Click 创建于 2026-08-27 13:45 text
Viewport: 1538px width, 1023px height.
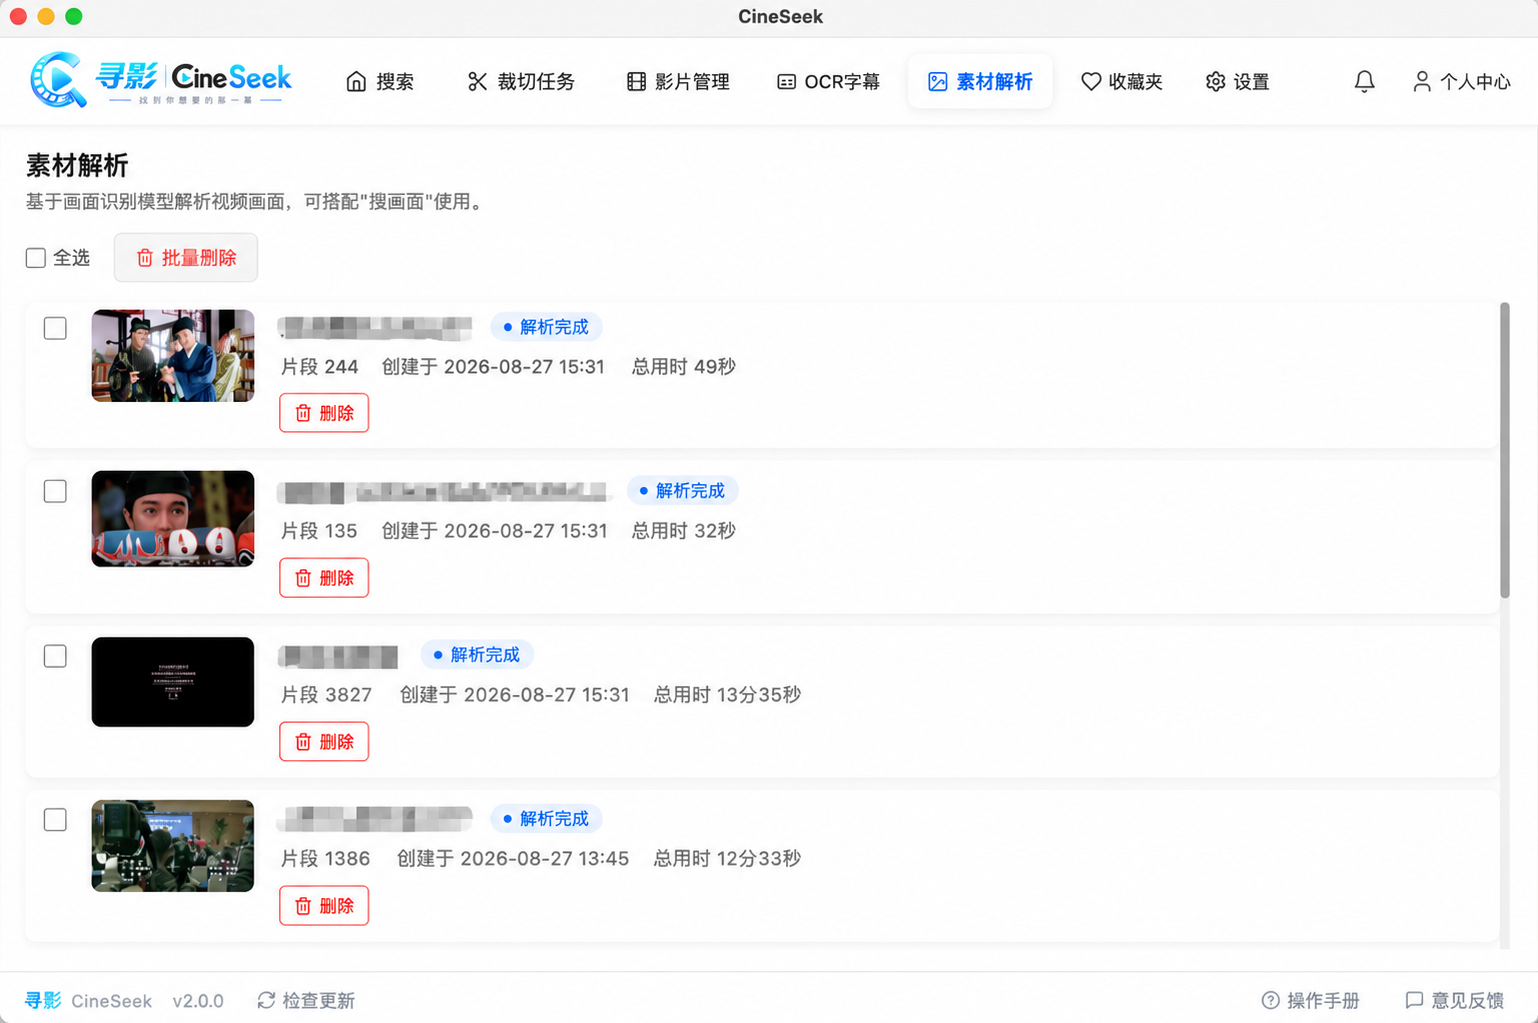point(513,859)
